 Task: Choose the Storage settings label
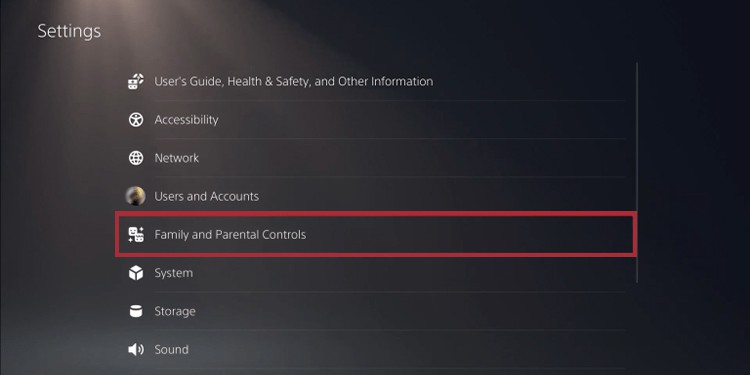tap(175, 311)
